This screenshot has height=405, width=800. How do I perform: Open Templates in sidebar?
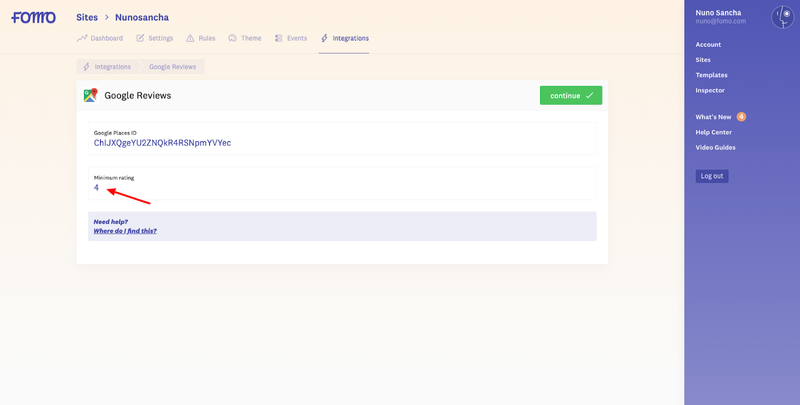coord(711,75)
